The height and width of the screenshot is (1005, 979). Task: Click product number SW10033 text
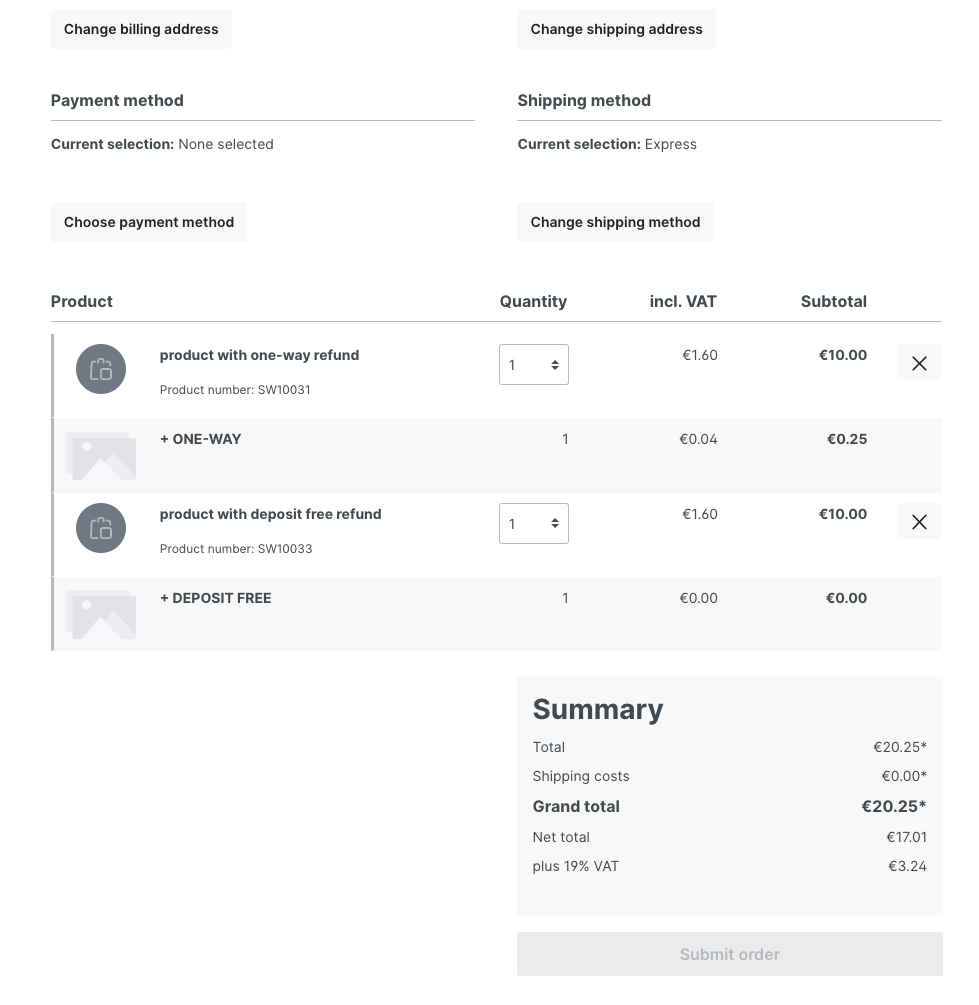click(235, 549)
